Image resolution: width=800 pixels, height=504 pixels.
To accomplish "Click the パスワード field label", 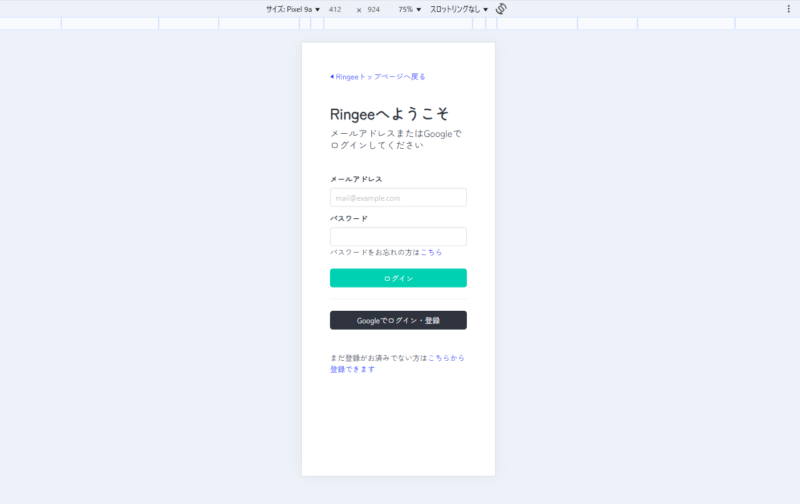I will [x=349, y=219].
